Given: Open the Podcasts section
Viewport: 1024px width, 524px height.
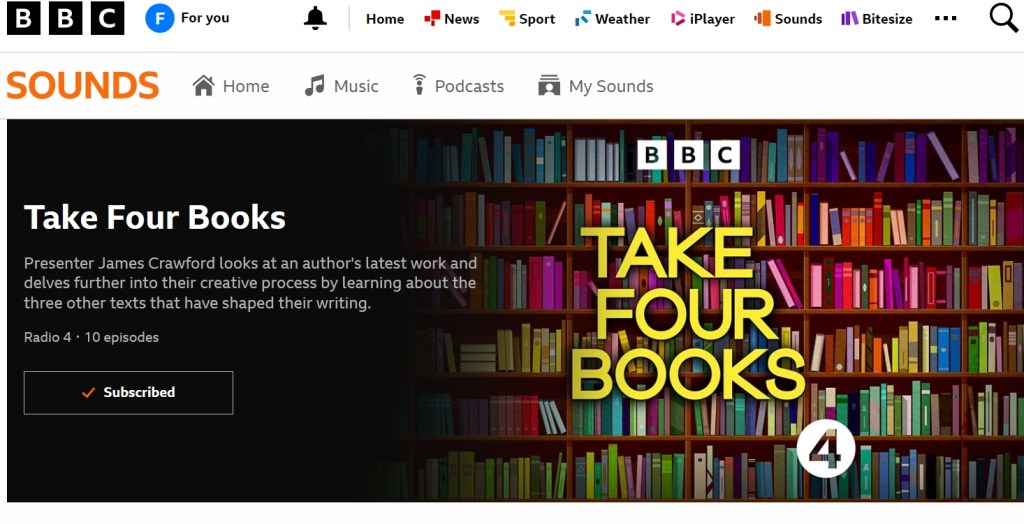Looking at the screenshot, I should [x=458, y=86].
